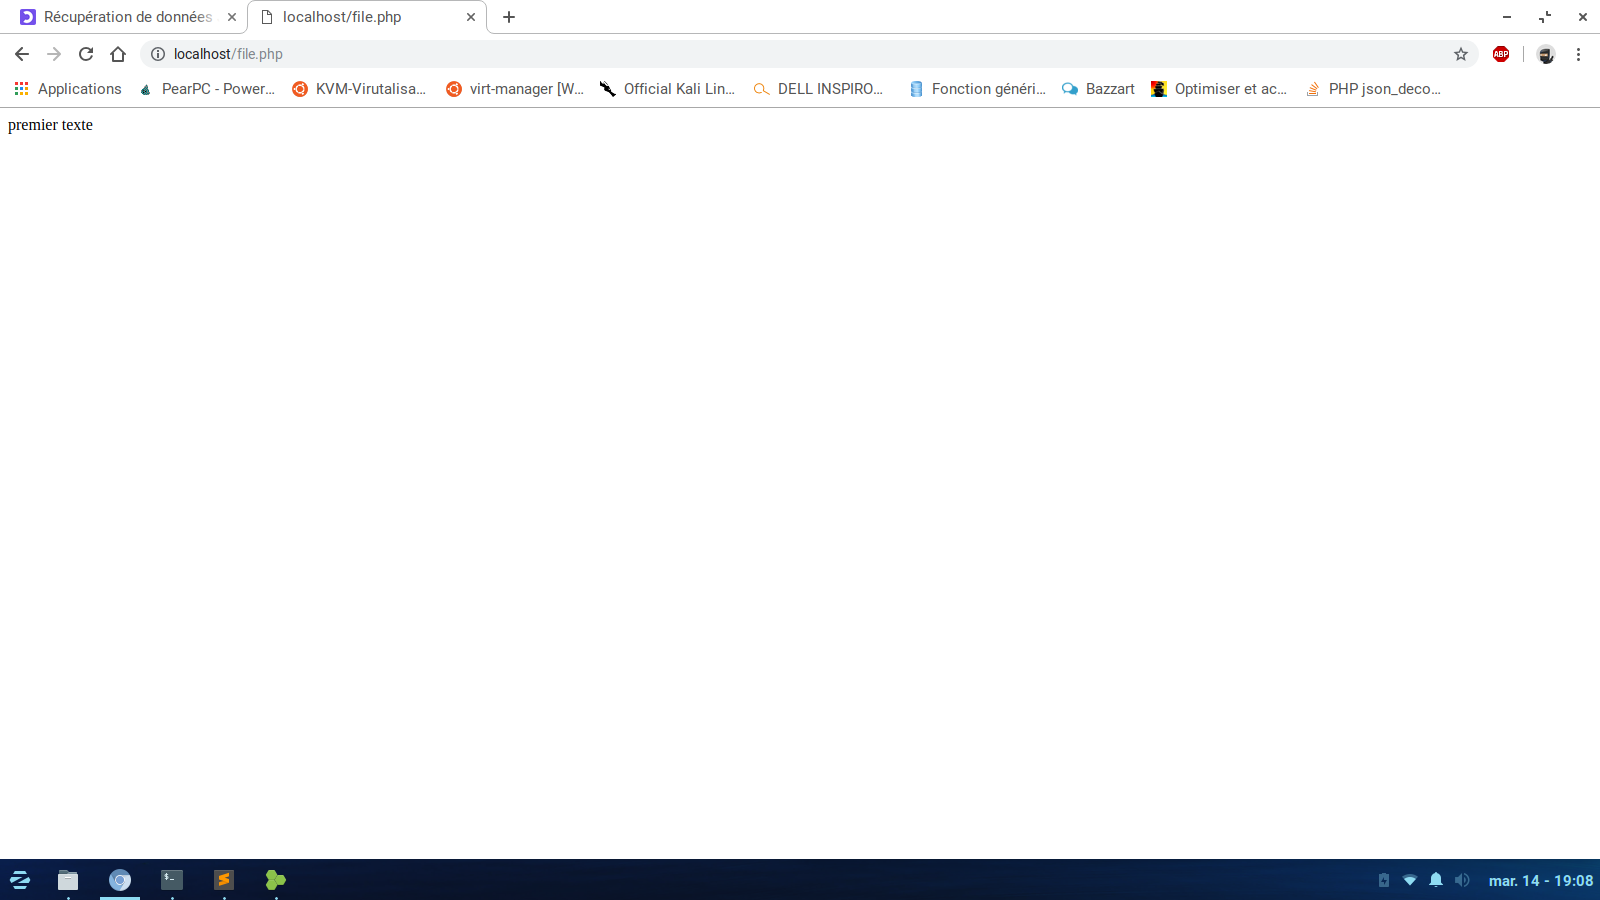1600x900 pixels.
Task: Open the user profile avatar menu
Action: point(1546,54)
